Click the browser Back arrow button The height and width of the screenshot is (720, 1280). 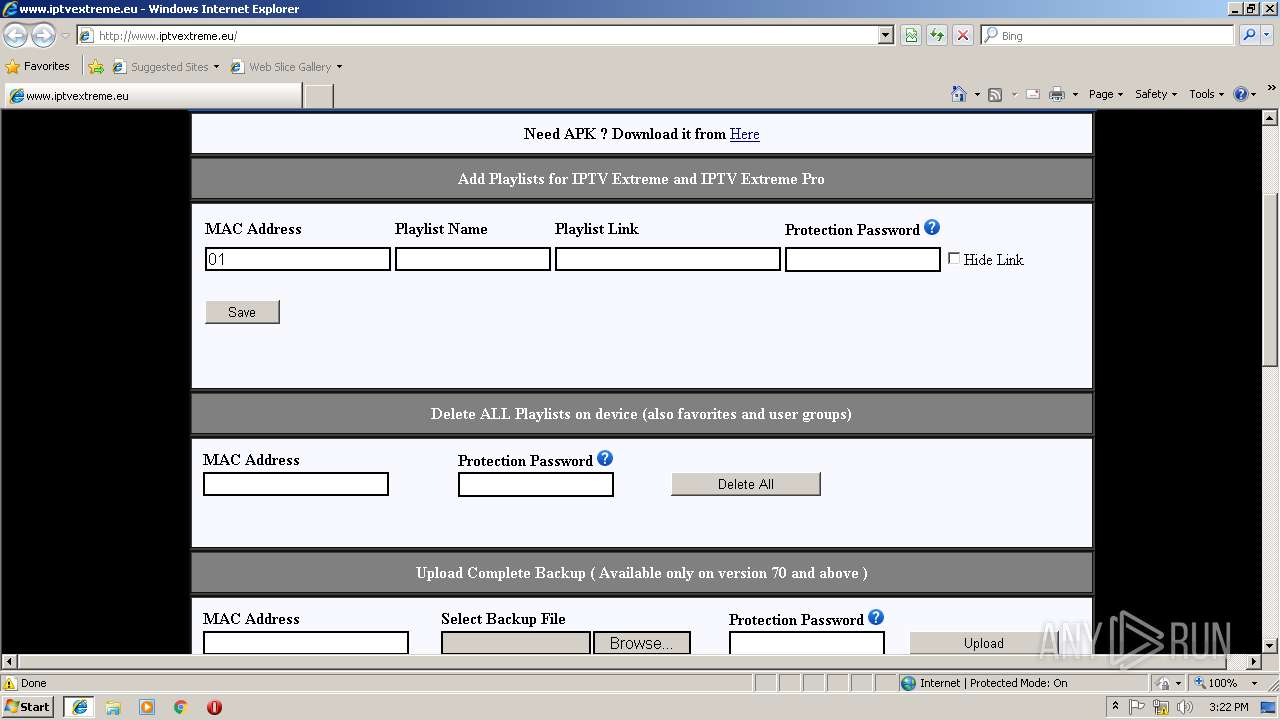point(15,36)
